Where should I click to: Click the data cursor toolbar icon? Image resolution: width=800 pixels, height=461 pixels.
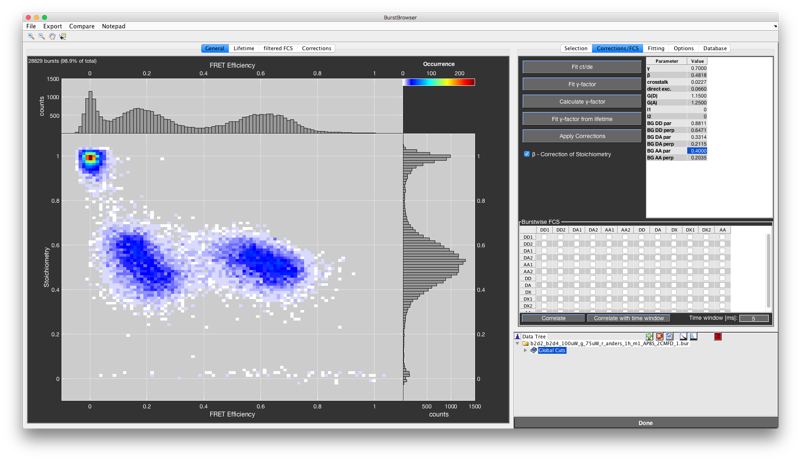63,36
